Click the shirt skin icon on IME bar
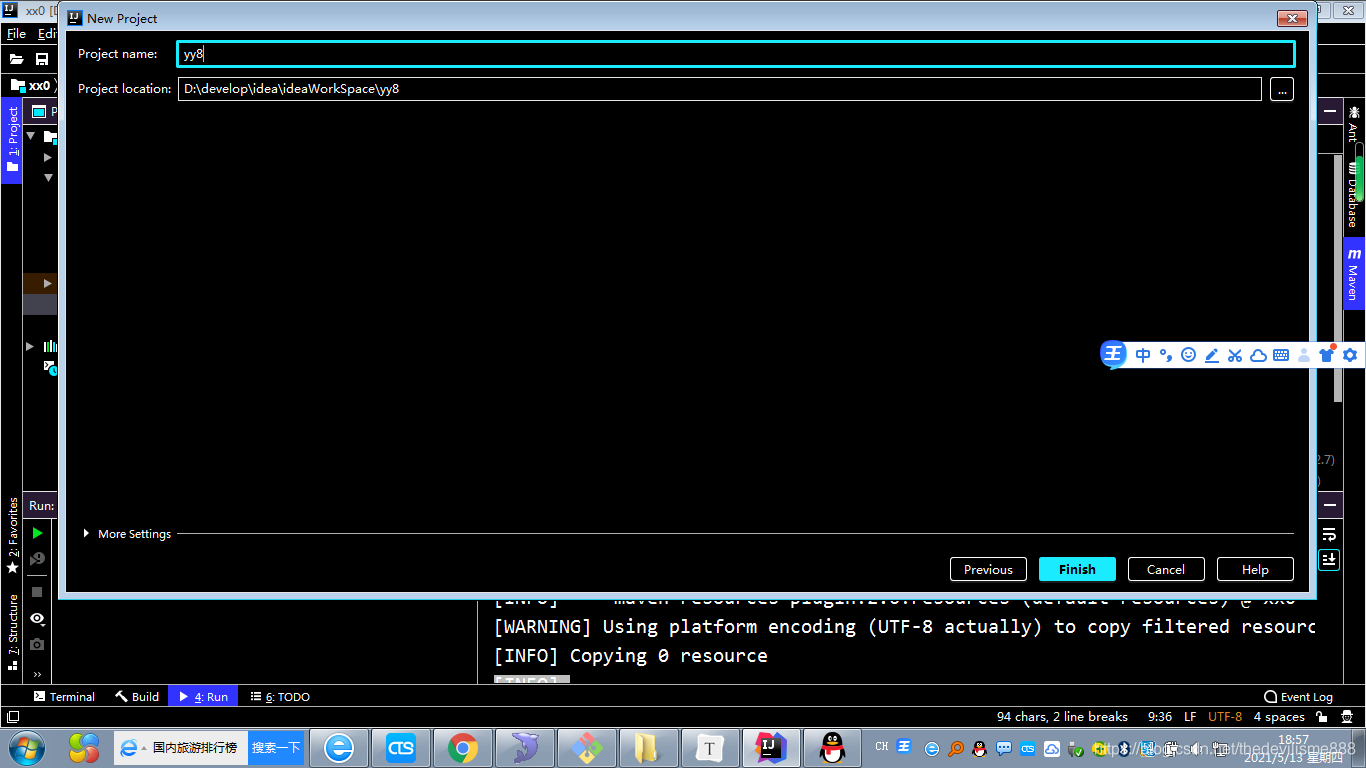This screenshot has height=768, width=1366. tap(1327, 355)
